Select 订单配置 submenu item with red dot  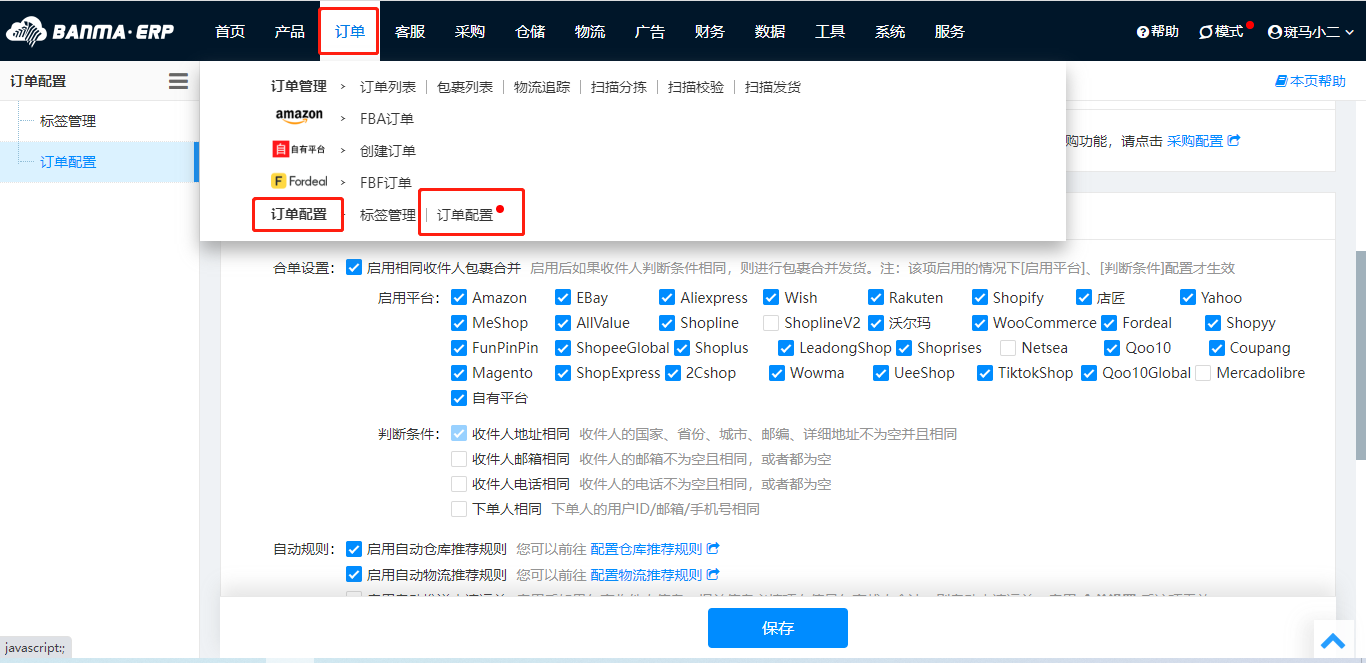pyautogui.click(x=466, y=215)
